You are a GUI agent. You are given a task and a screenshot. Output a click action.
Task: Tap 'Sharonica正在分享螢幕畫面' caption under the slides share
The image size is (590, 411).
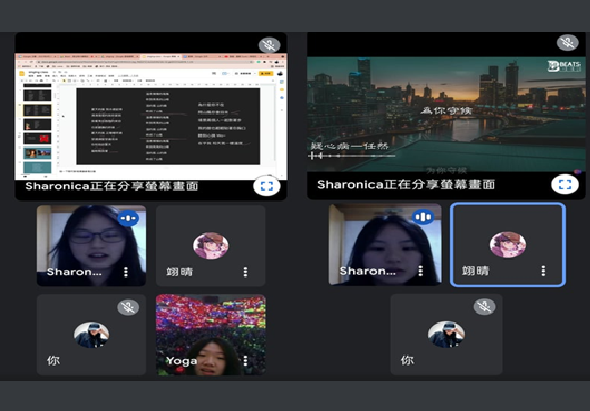(112, 186)
